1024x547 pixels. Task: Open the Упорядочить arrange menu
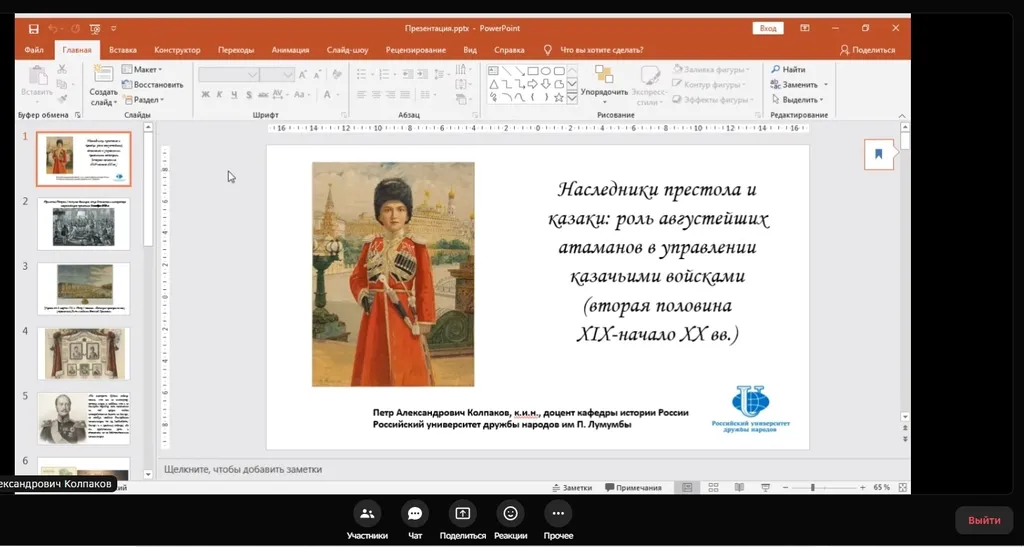pyautogui.click(x=604, y=84)
